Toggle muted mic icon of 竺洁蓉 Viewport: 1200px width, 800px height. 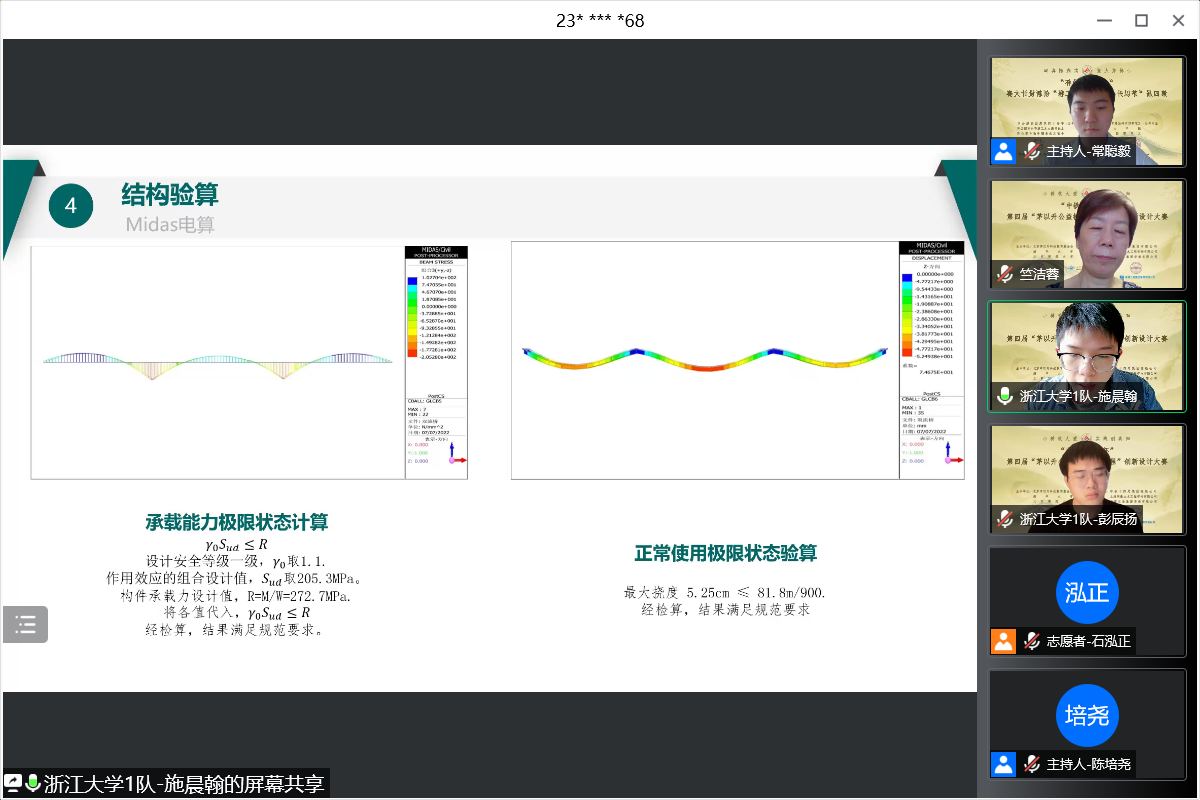[x=1005, y=274]
